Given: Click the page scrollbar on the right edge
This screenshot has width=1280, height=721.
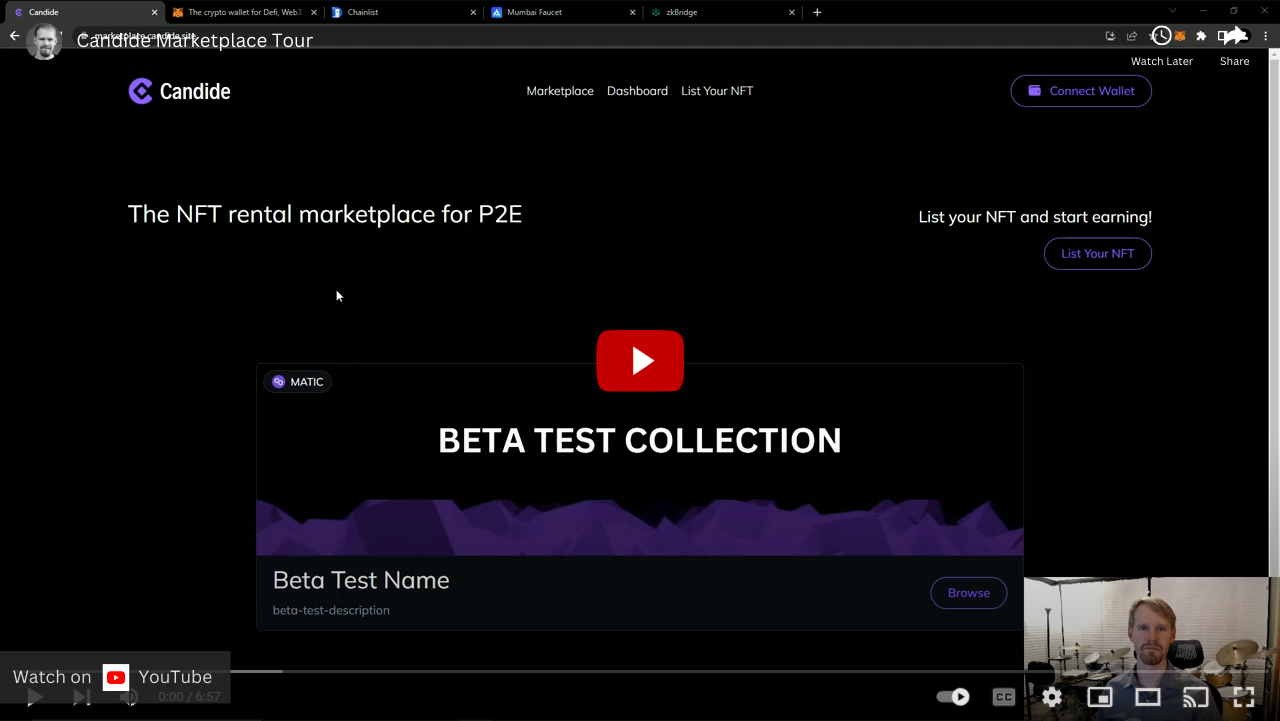Looking at the screenshot, I should pyautogui.click(x=1274, y=310).
